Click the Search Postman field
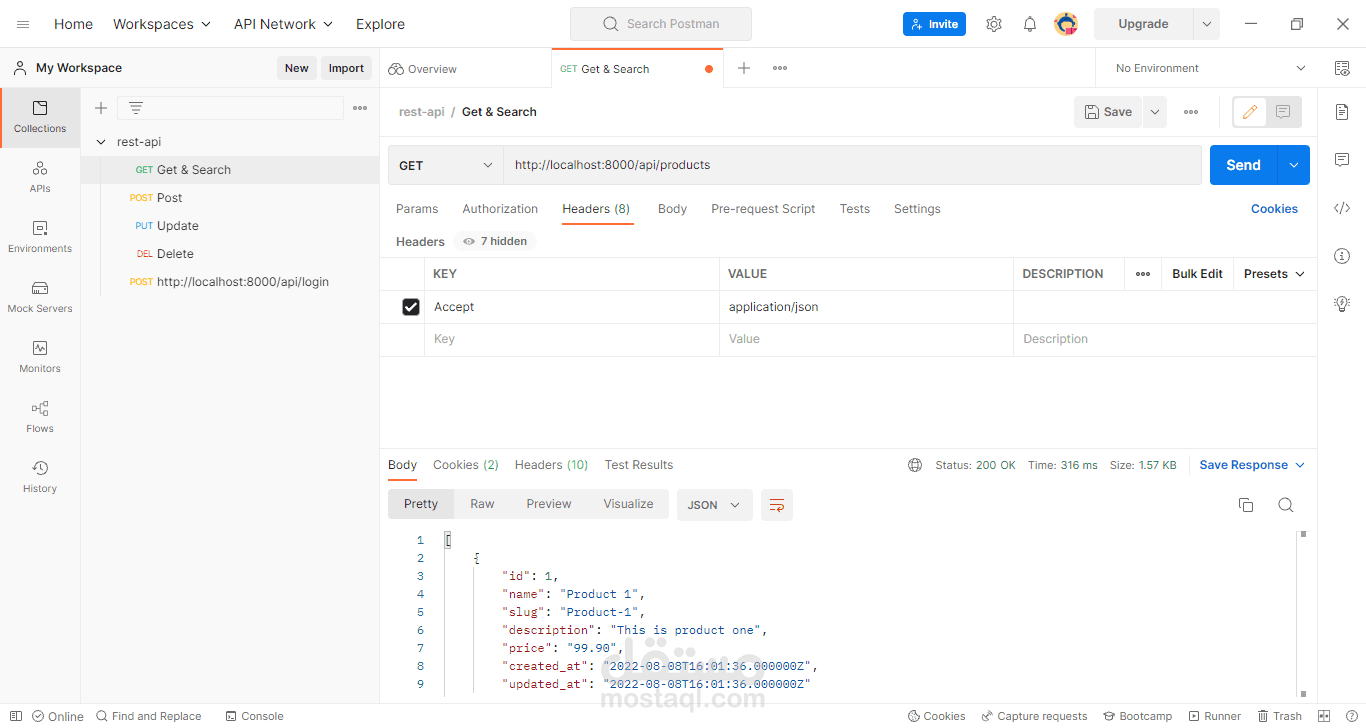1366x728 pixels. (661, 24)
